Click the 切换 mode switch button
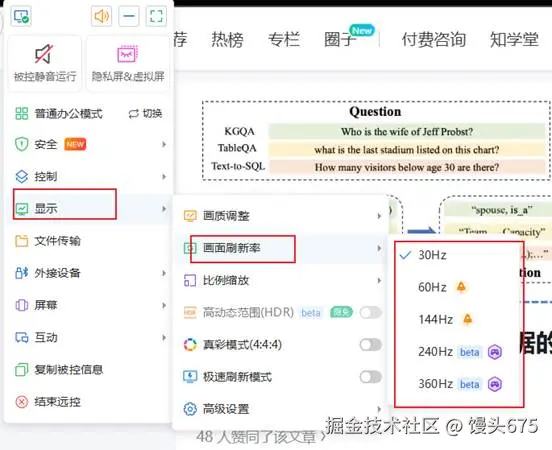The width and height of the screenshot is (552, 450). click(x=145, y=113)
